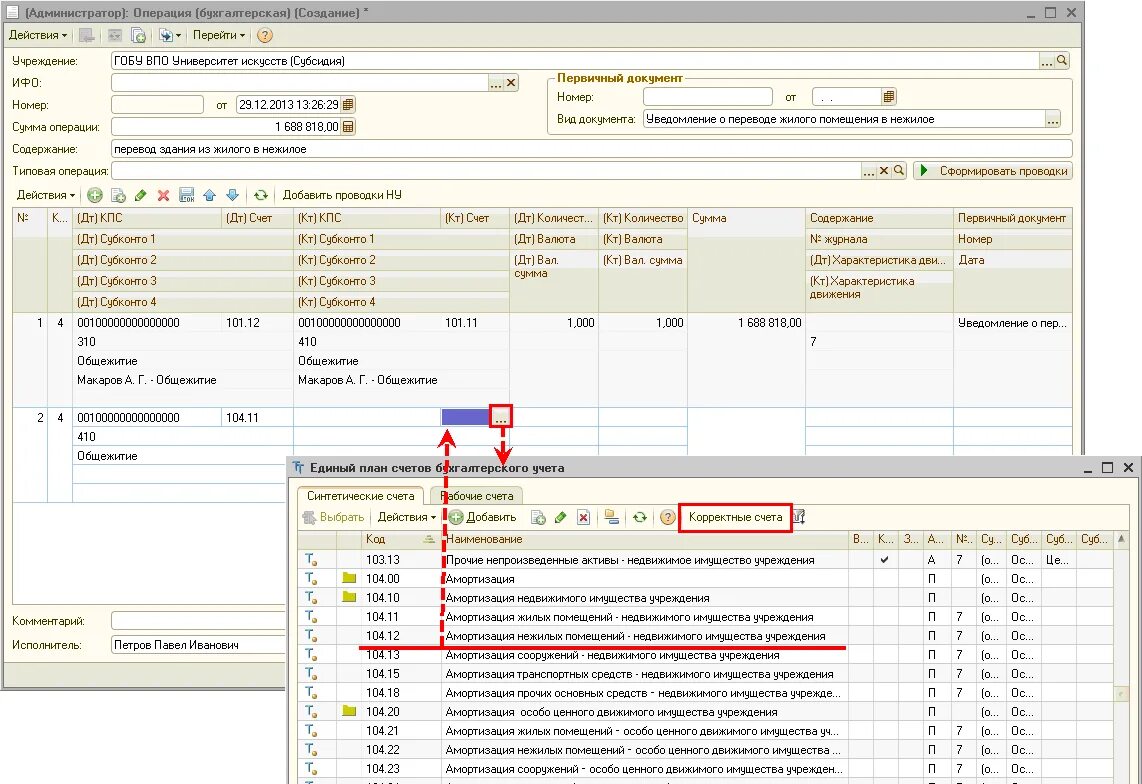
Task: Click the copy account icon in chart toolbar
Action: coord(538,517)
